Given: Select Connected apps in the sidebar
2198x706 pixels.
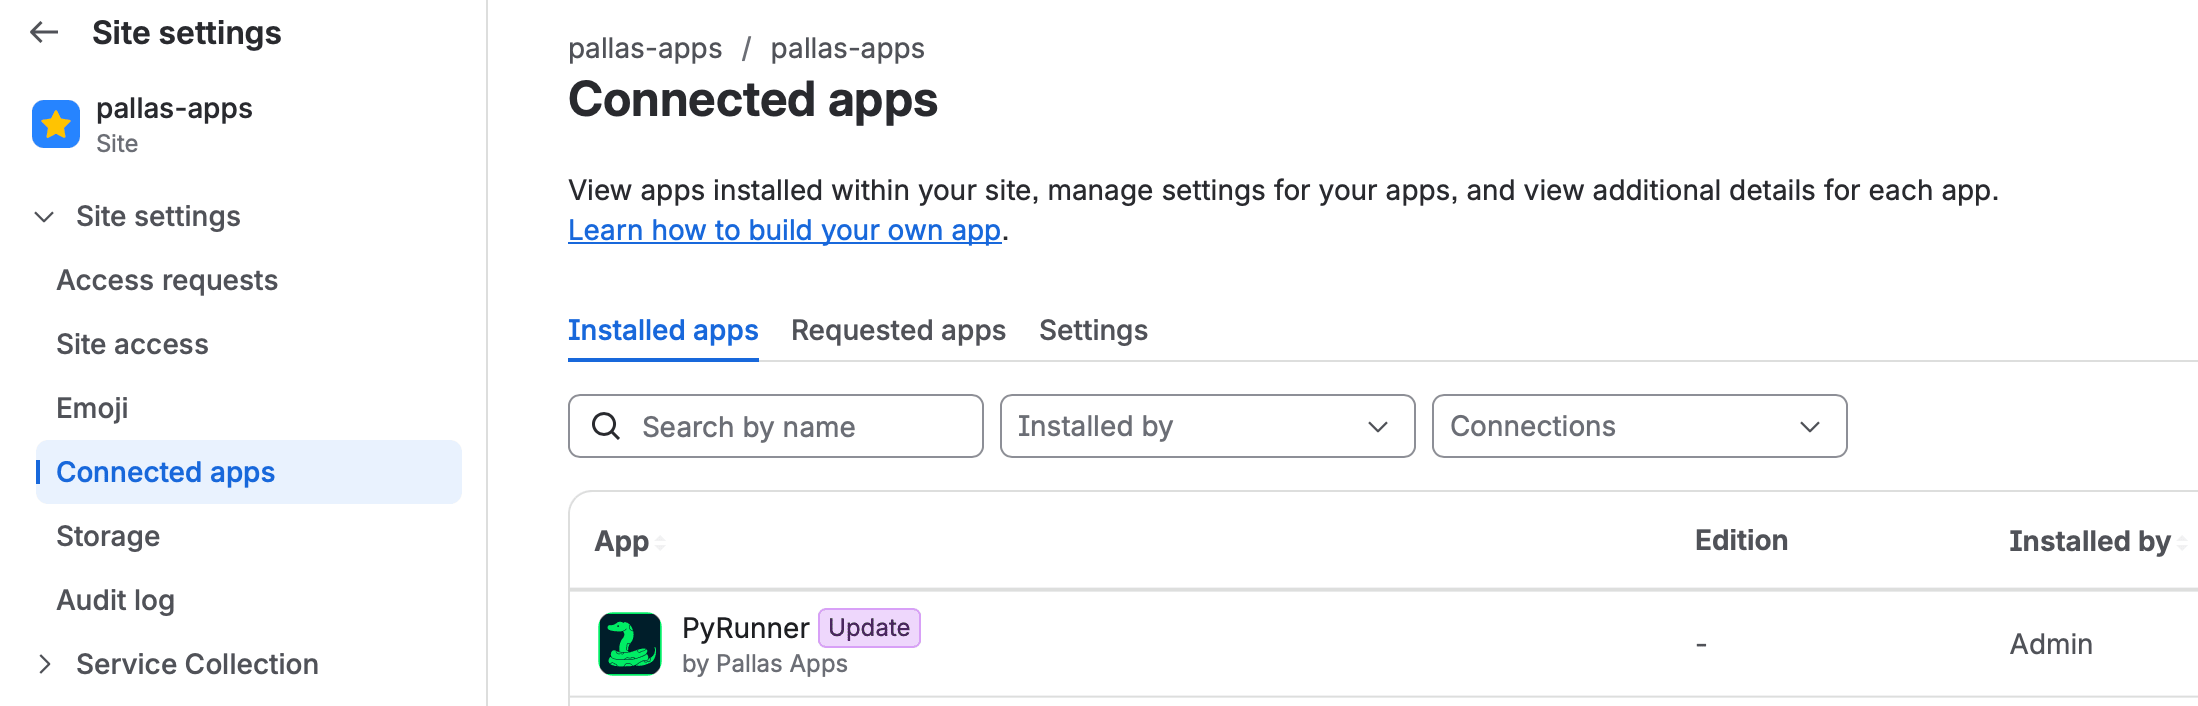Looking at the screenshot, I should [248, 472].
